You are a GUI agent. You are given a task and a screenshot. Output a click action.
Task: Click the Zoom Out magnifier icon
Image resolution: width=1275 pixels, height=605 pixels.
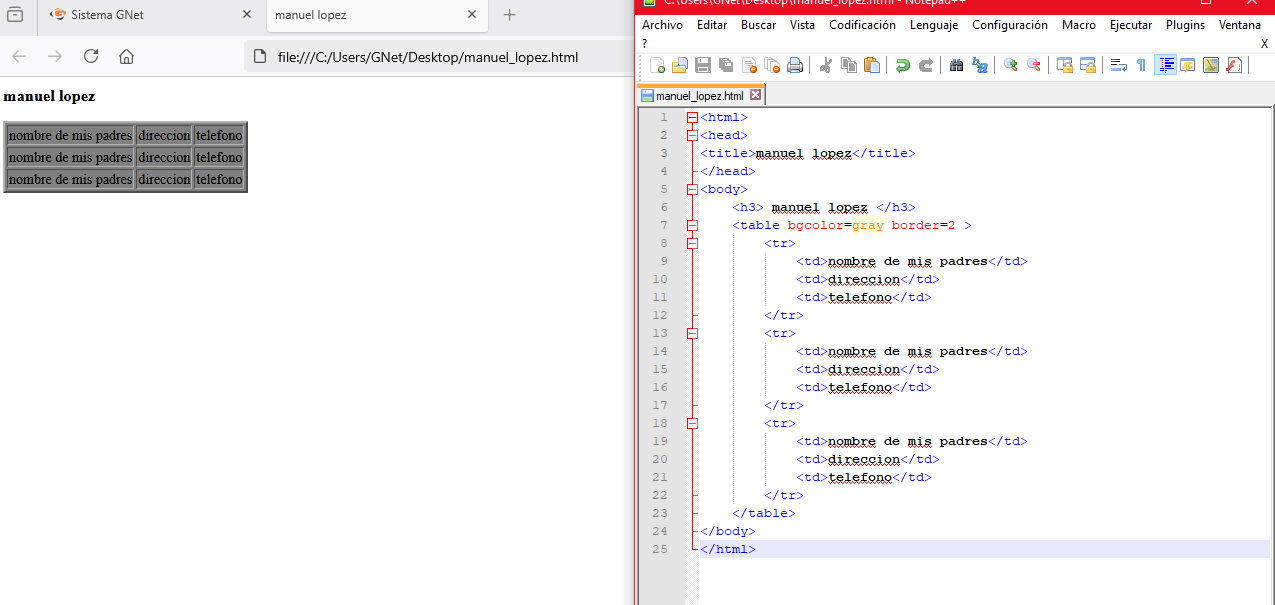pos(1034,65)
